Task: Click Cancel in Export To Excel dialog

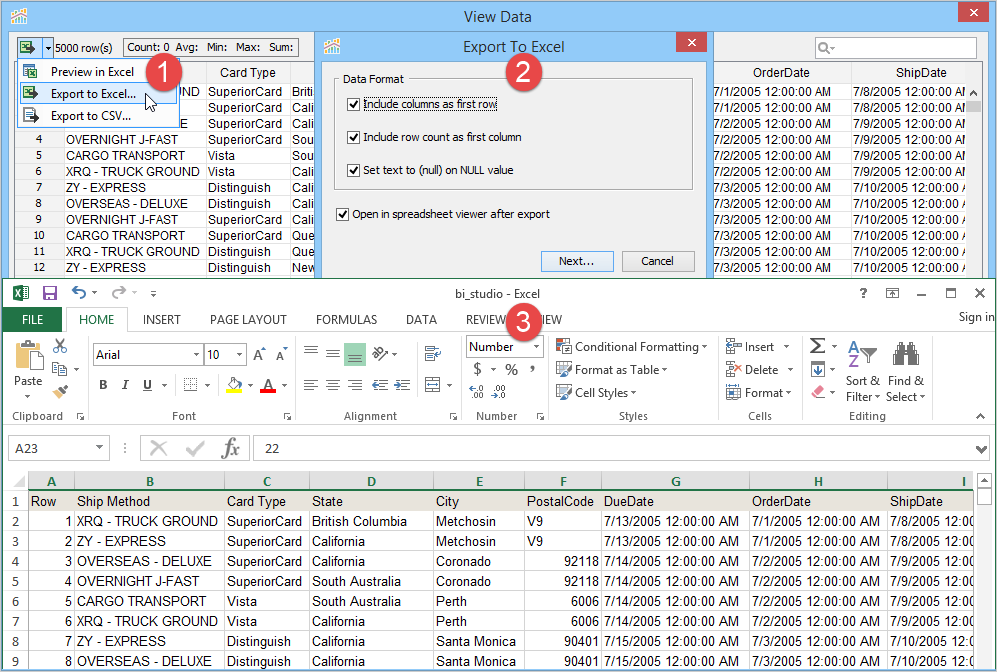Action: (x=657, y=261)
